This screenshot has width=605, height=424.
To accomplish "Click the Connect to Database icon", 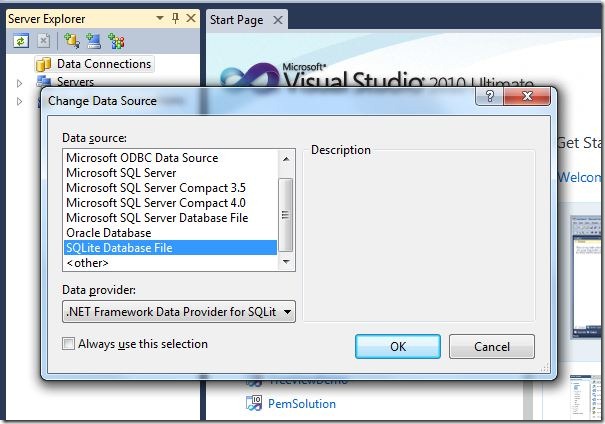I will click(72, 41).
